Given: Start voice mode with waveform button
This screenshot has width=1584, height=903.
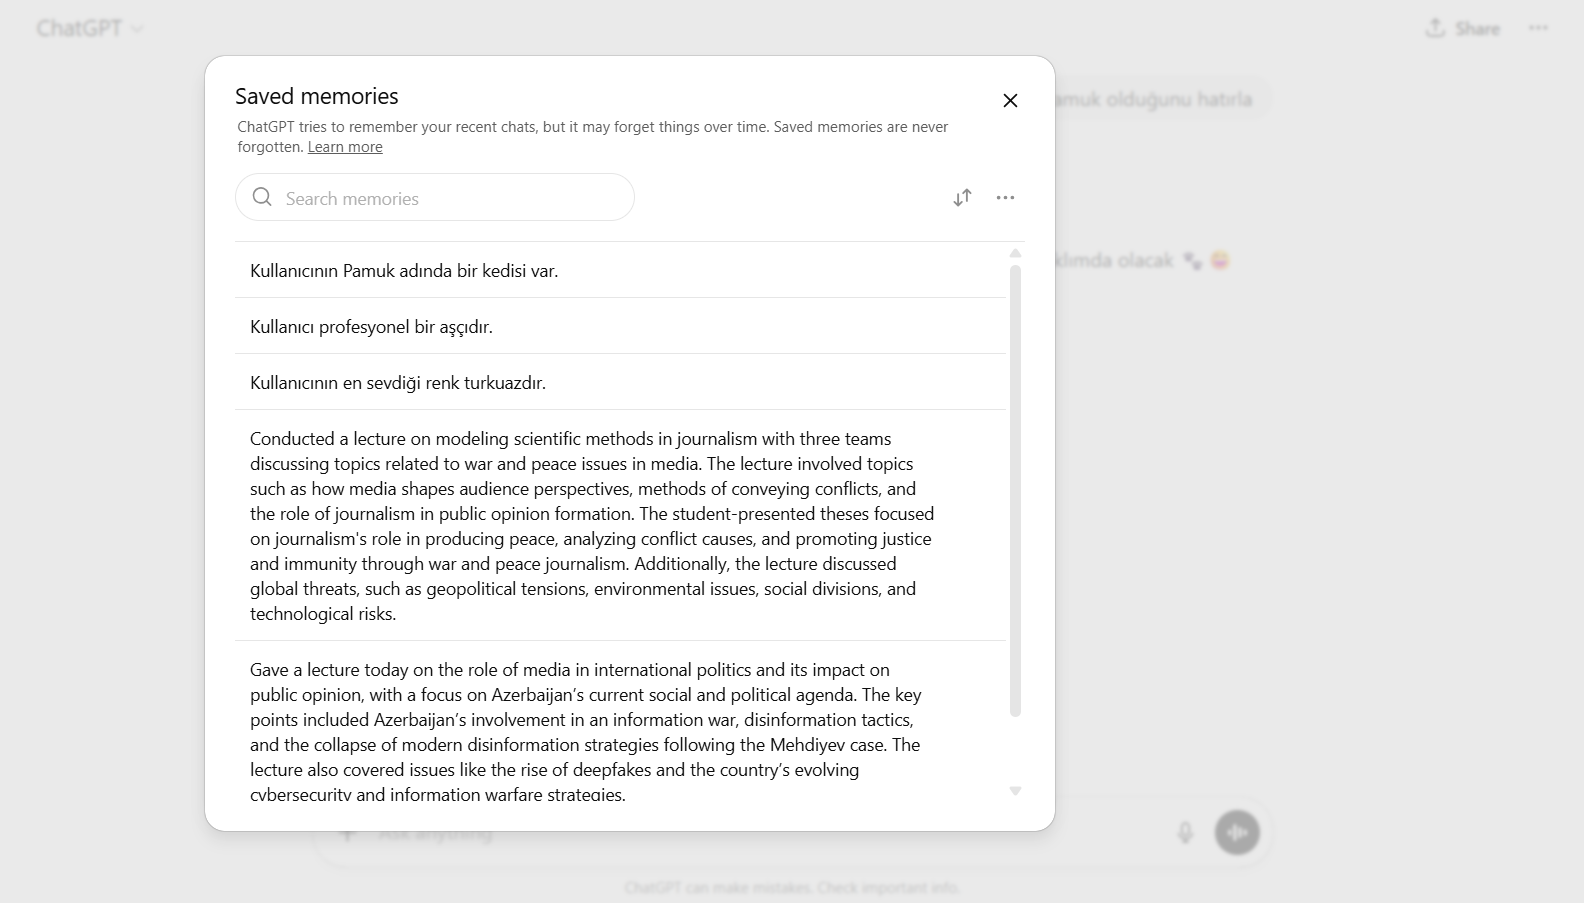Looking at the screenshot, I should (x=1237, y=832).
